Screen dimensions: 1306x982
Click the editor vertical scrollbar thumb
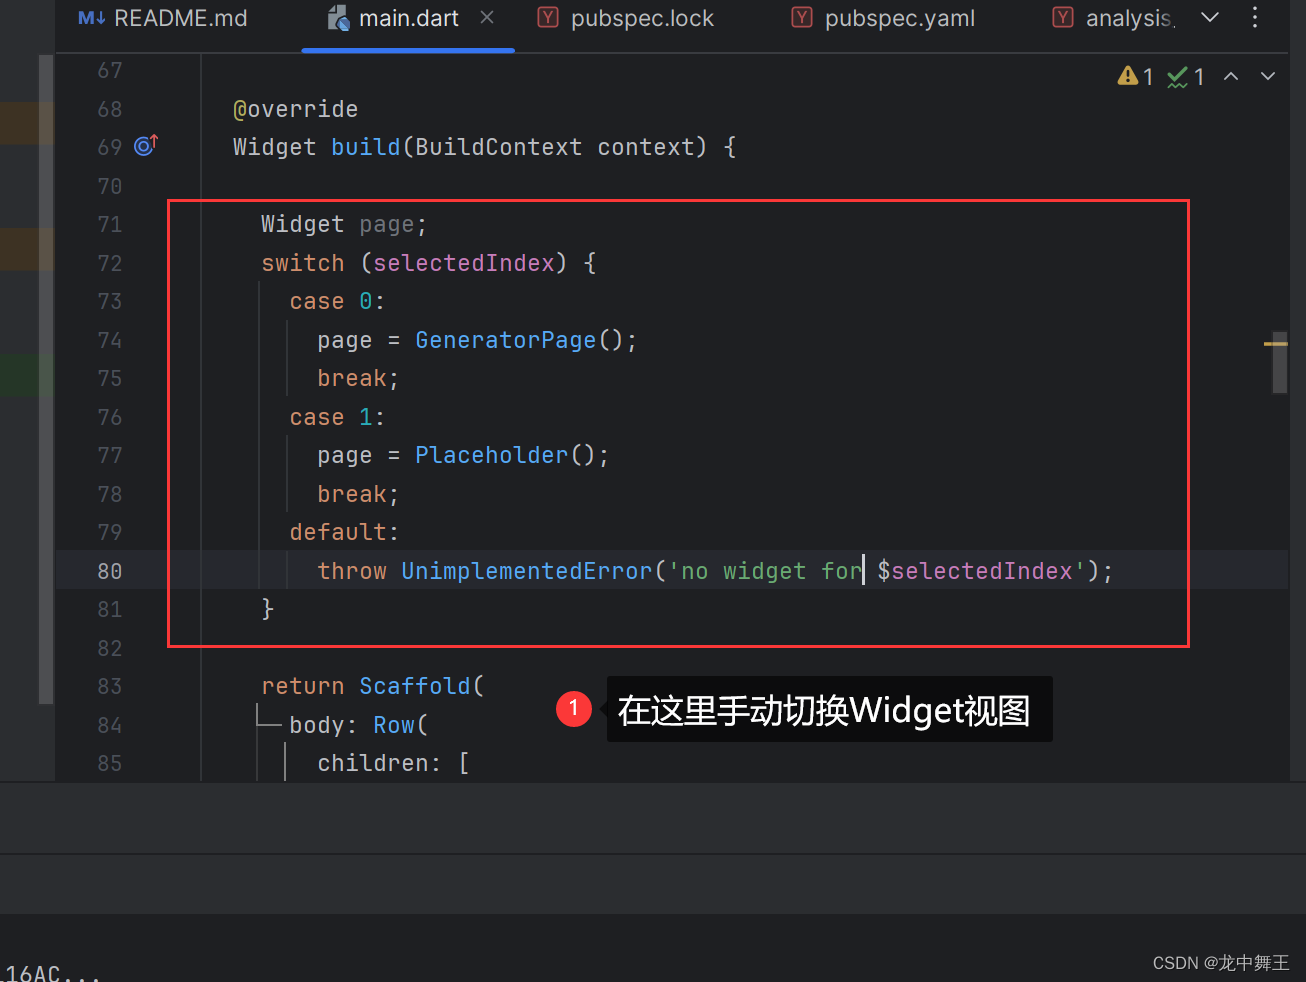point(1279,362)
